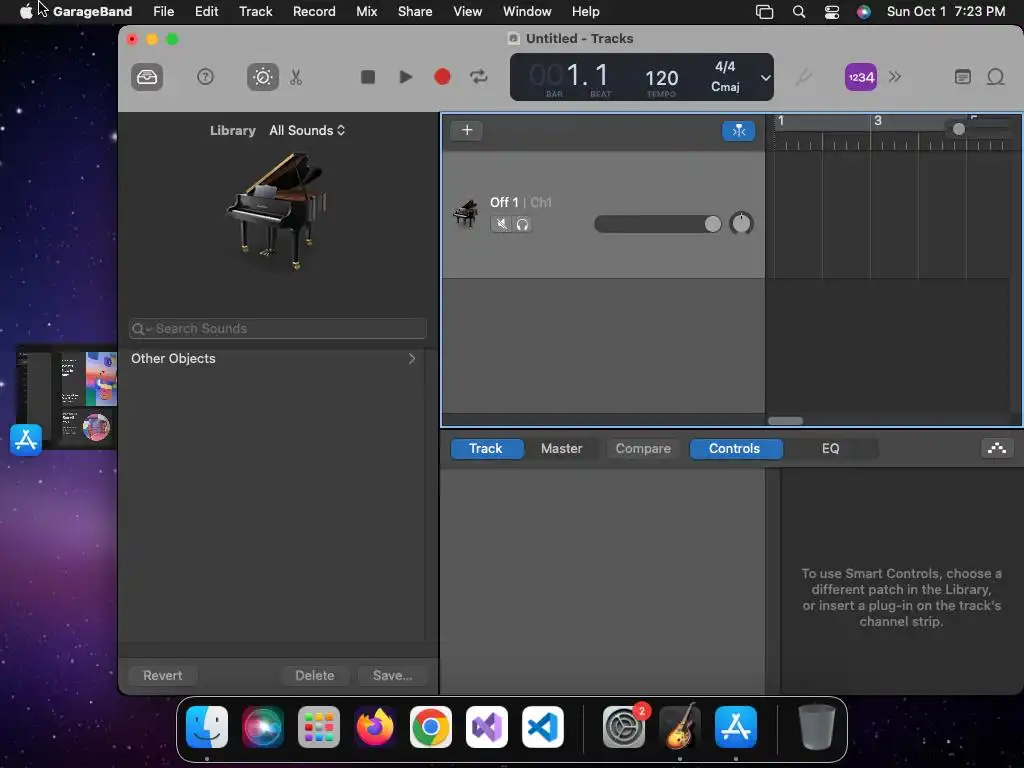Start recording with the red Record button

442,77
